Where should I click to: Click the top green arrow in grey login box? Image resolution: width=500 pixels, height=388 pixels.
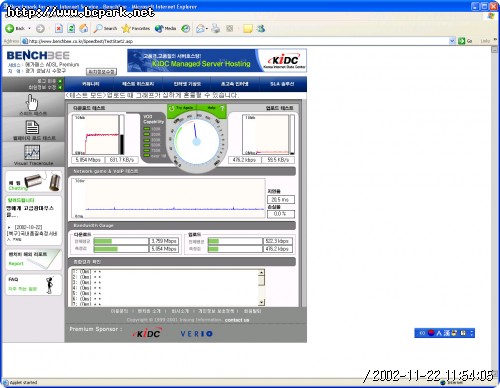coord(60,81)
